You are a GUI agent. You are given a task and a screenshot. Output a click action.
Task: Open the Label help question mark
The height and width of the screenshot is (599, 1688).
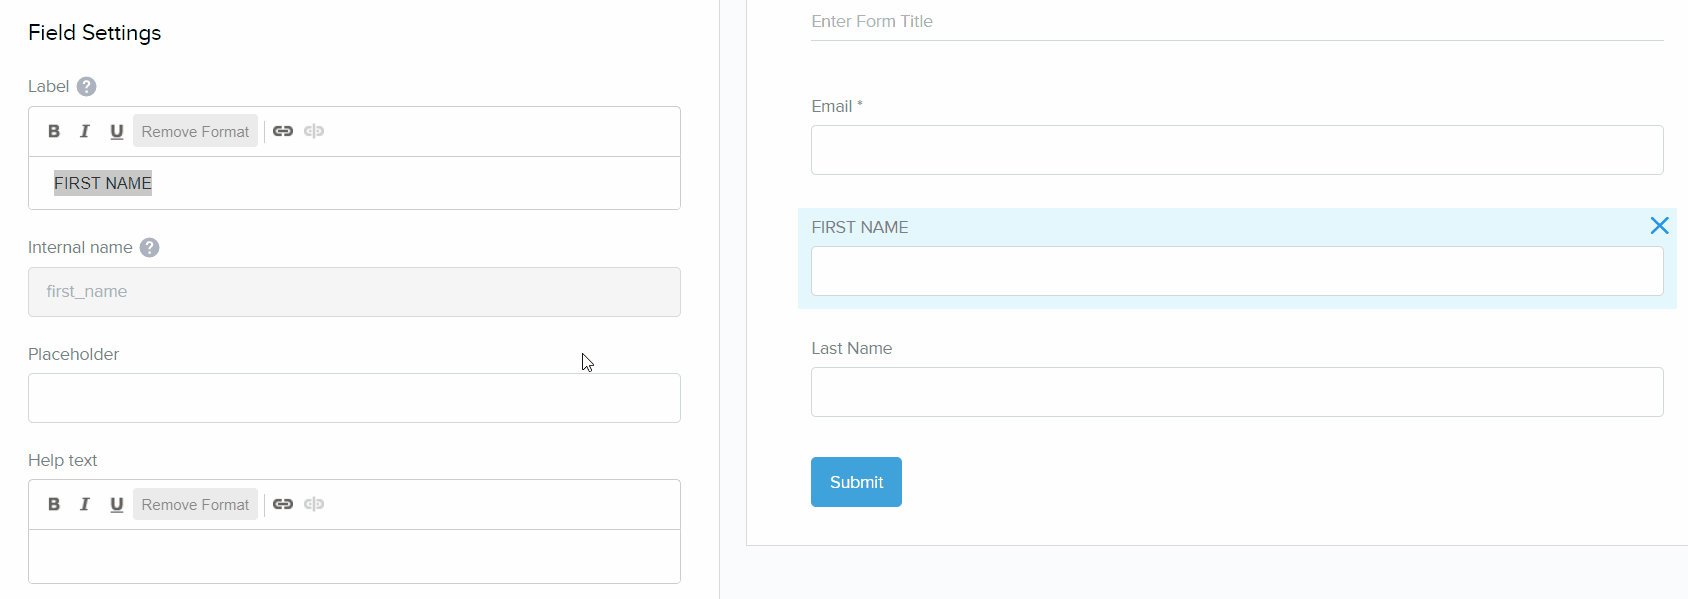click(87, 87)
